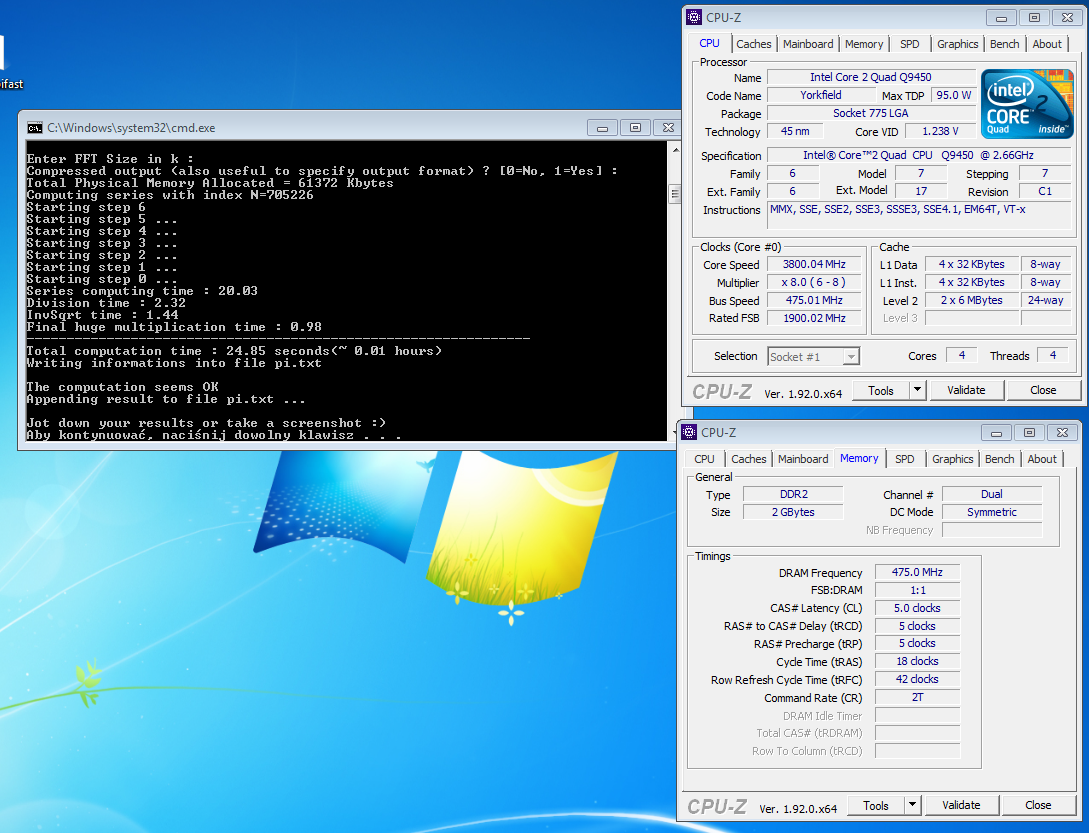Click Channel # value Dual
Viewport: 1089px width, 833px height.
click(992, 494)
